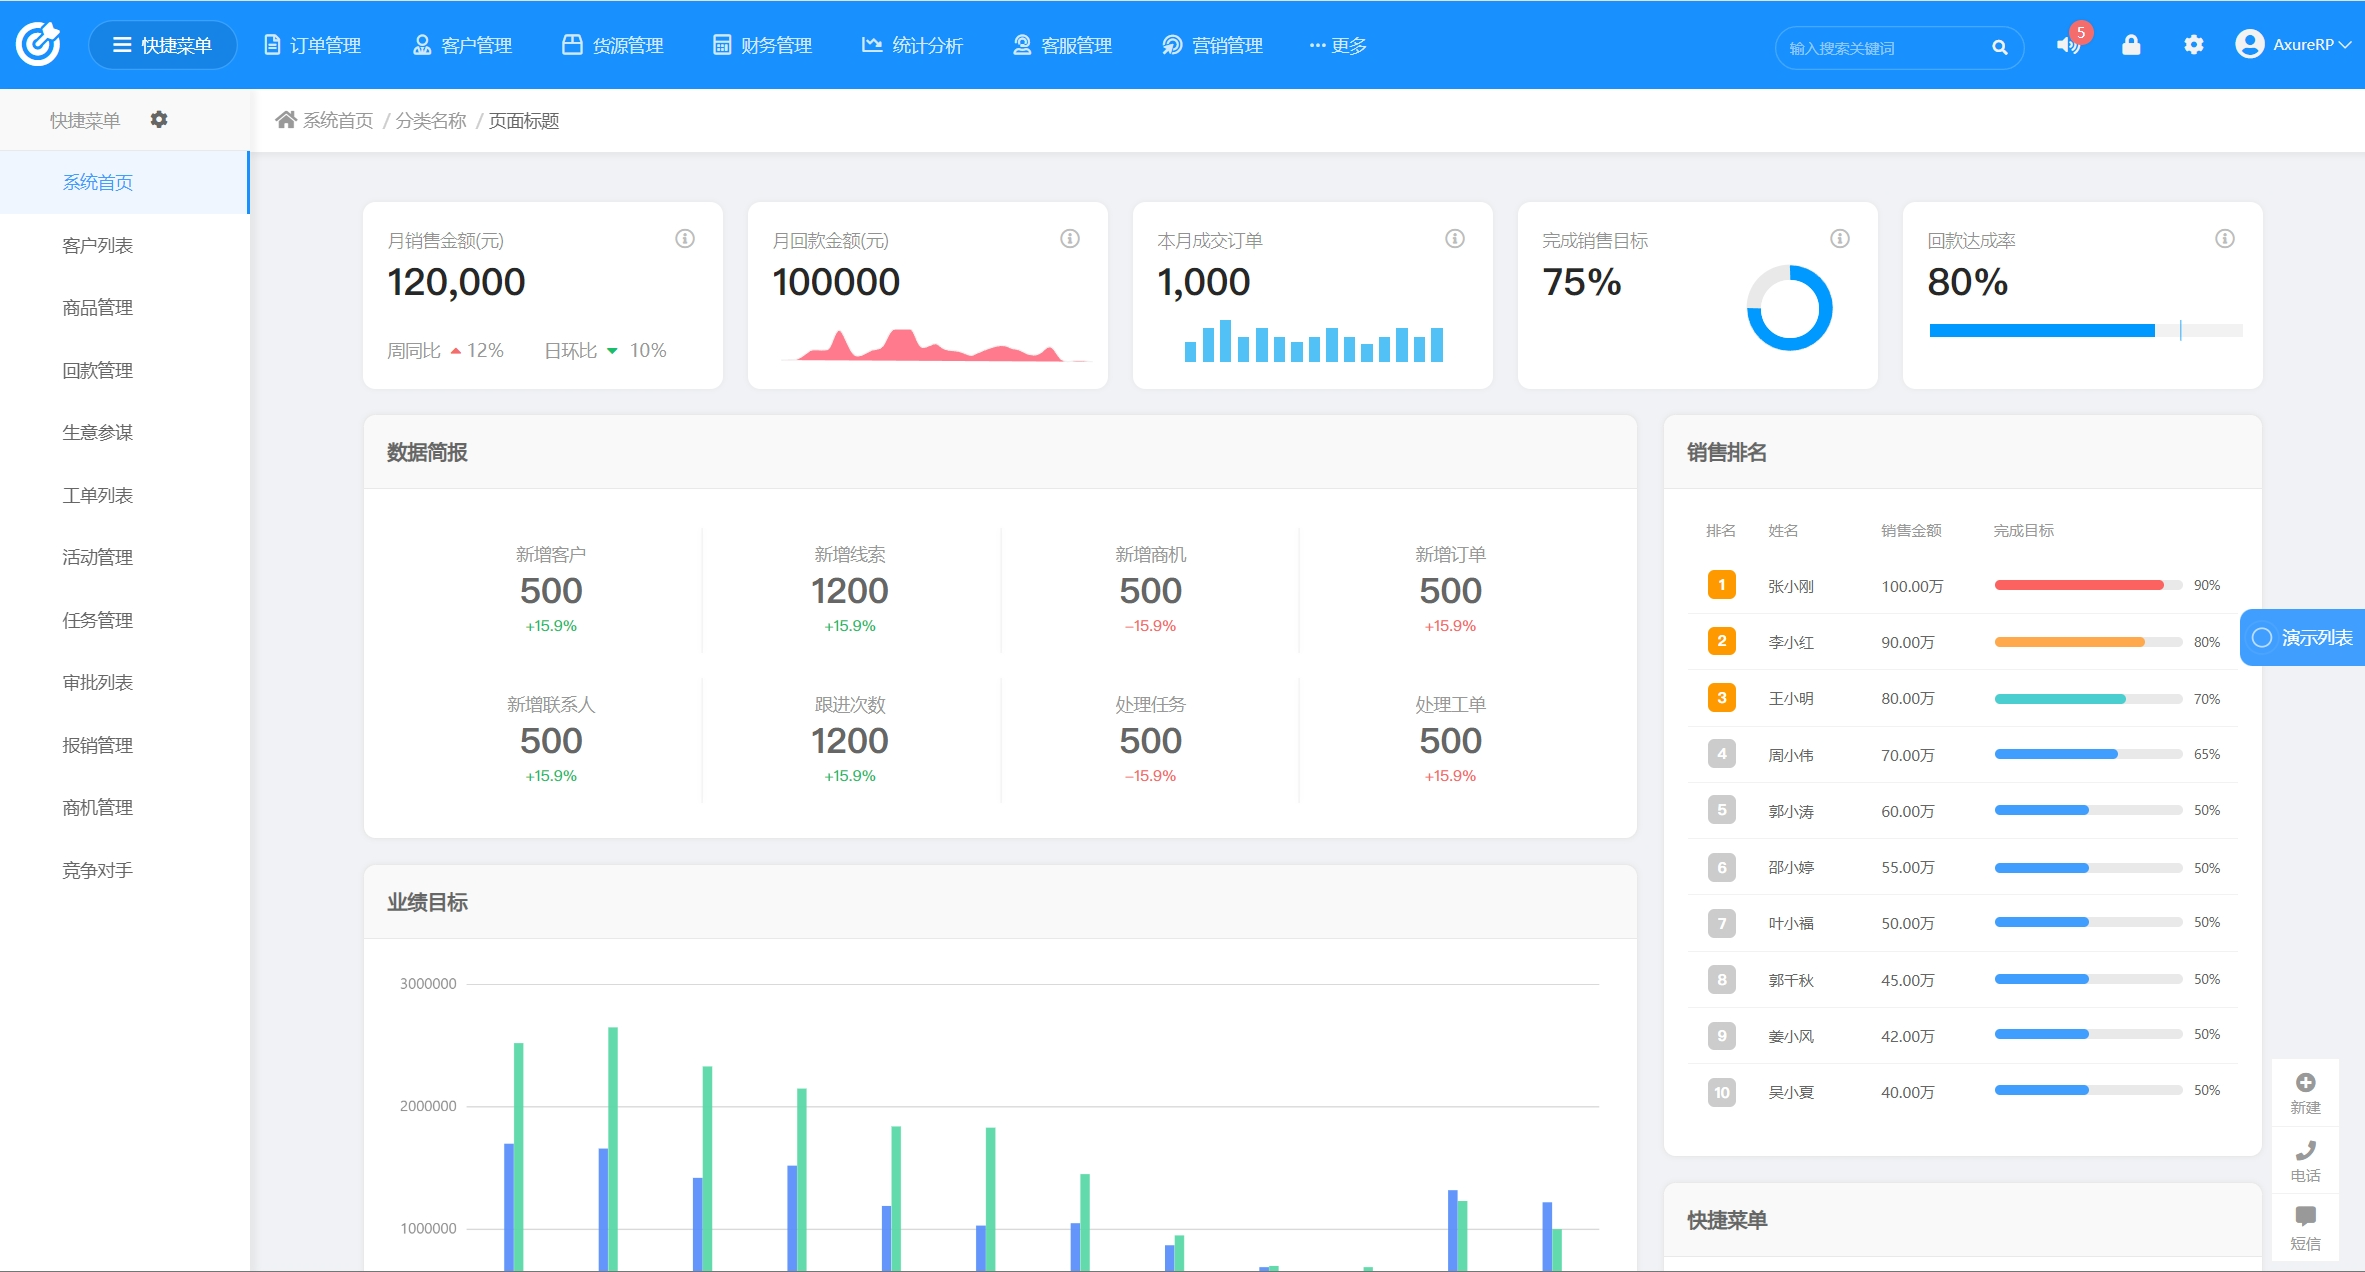Screen dimensions: 2365x1272
Task: Open 营销管理 menu
Action: click(1212, 45)
